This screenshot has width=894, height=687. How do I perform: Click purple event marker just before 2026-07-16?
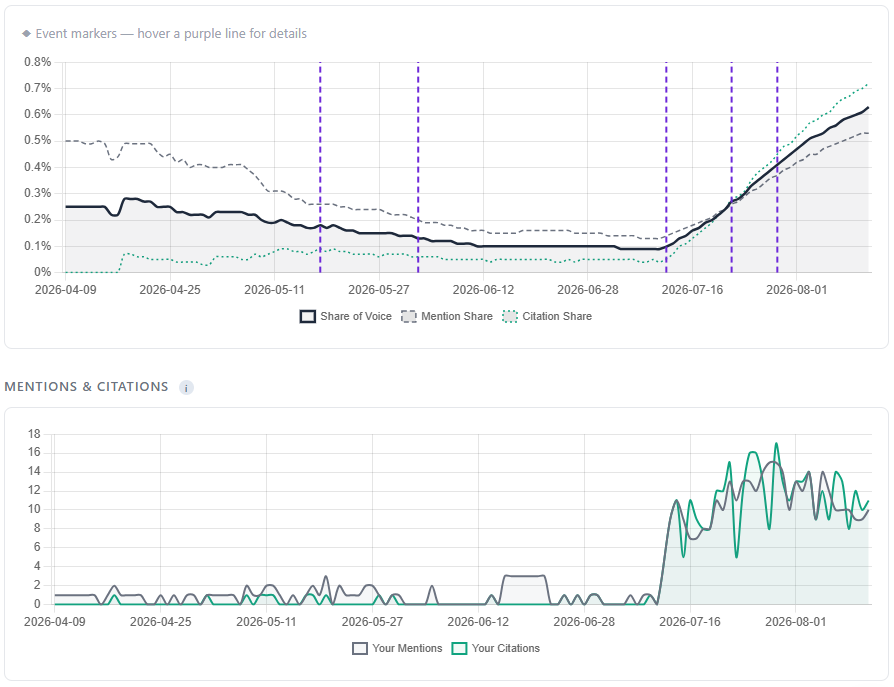point(666,167)
